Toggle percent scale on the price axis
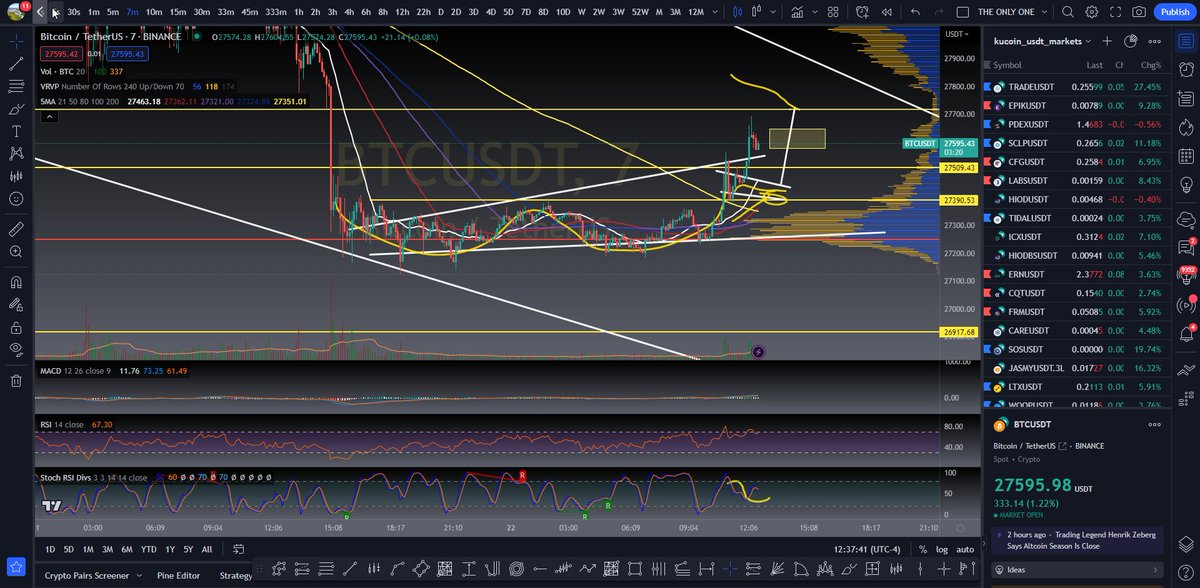The height and width of the screenshot is (588, 1200). coord(924,549)
